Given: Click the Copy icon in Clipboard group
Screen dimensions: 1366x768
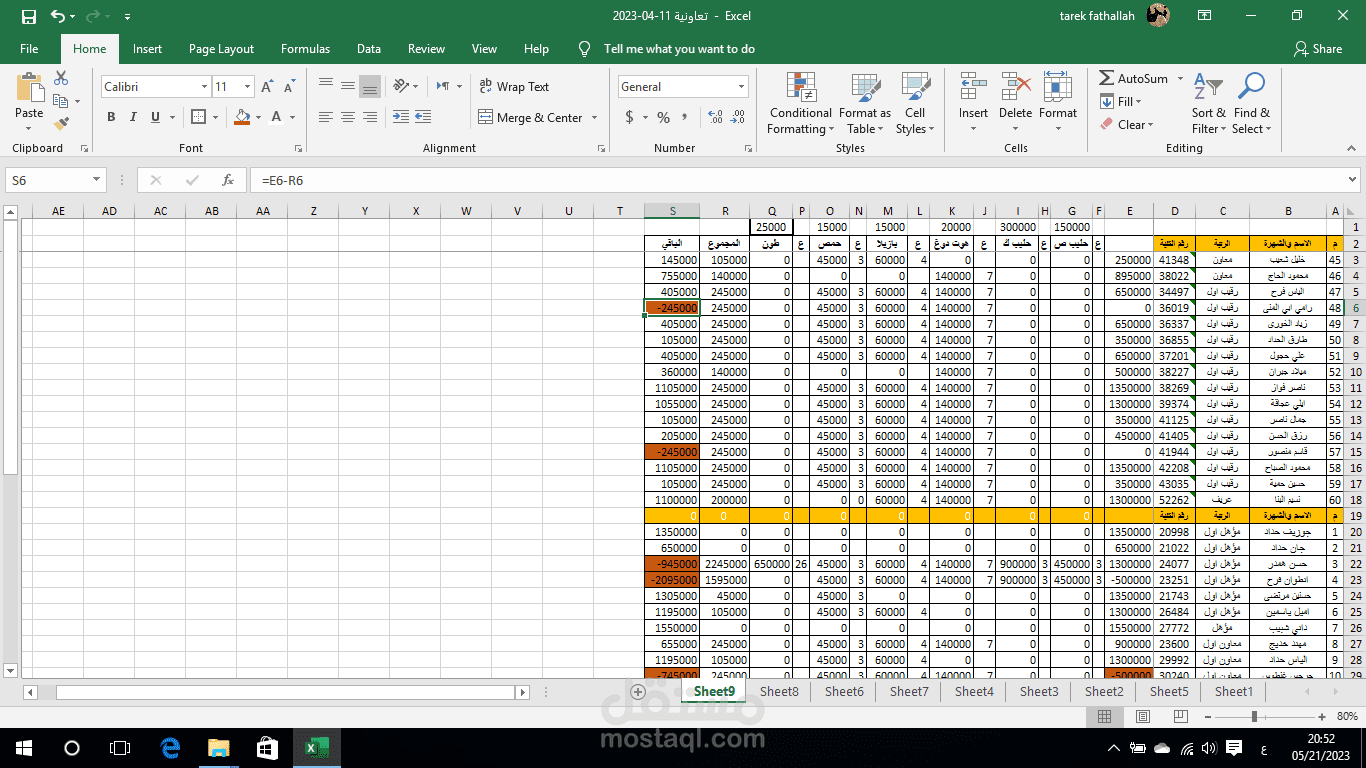Looking at the screenshot, I should pos(61,101).
